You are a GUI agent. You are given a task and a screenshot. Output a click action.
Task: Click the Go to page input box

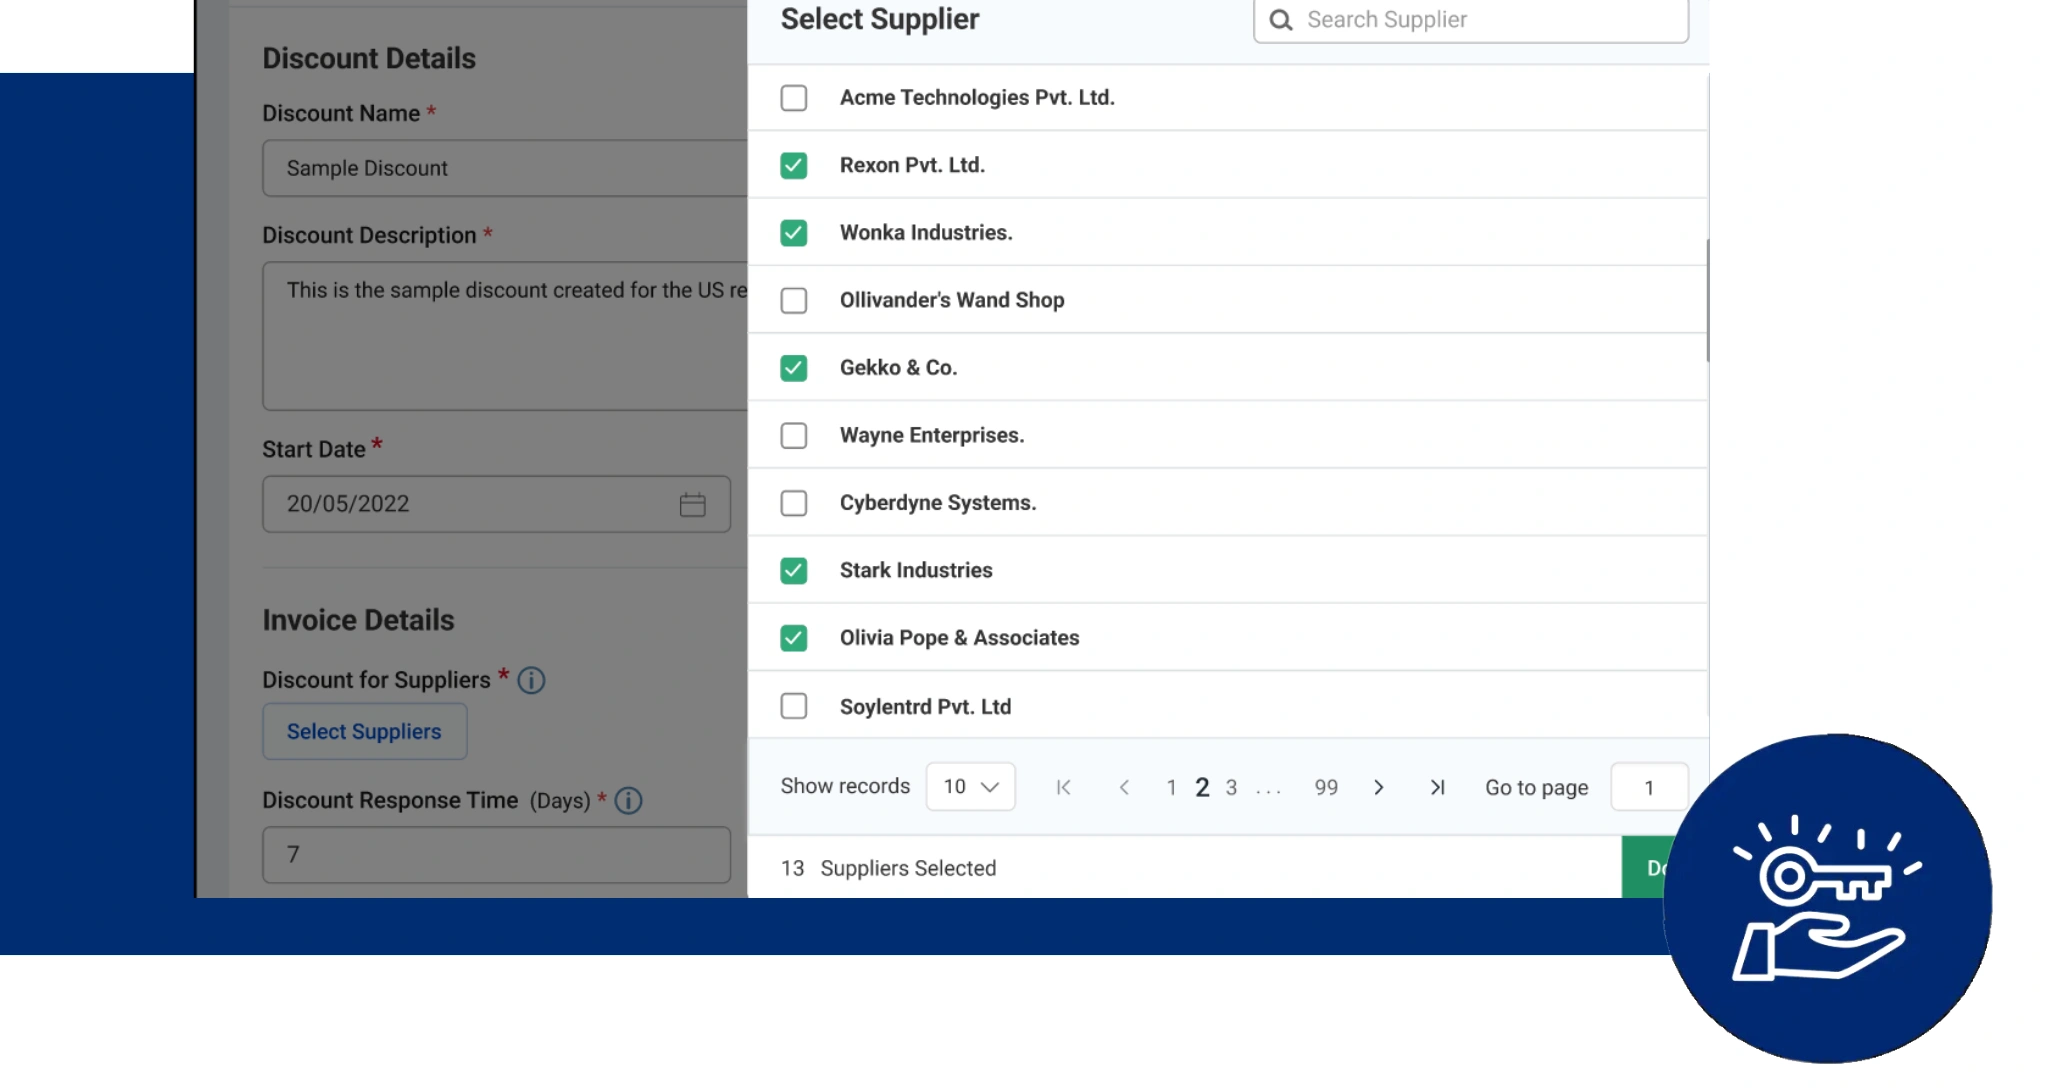[x=1649, y=787]
